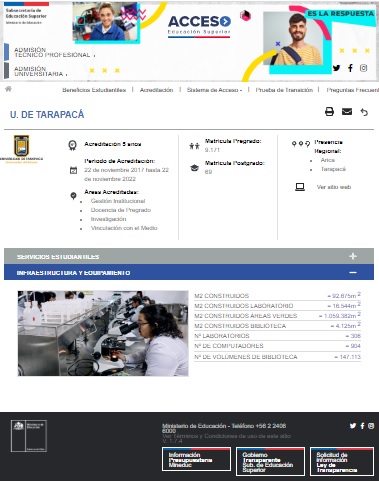Click ES LA RESPUESTA banner text
Image resolution: width=379 pixels, height=482 pixels.
pyautogui.click(x=340, y=14)
